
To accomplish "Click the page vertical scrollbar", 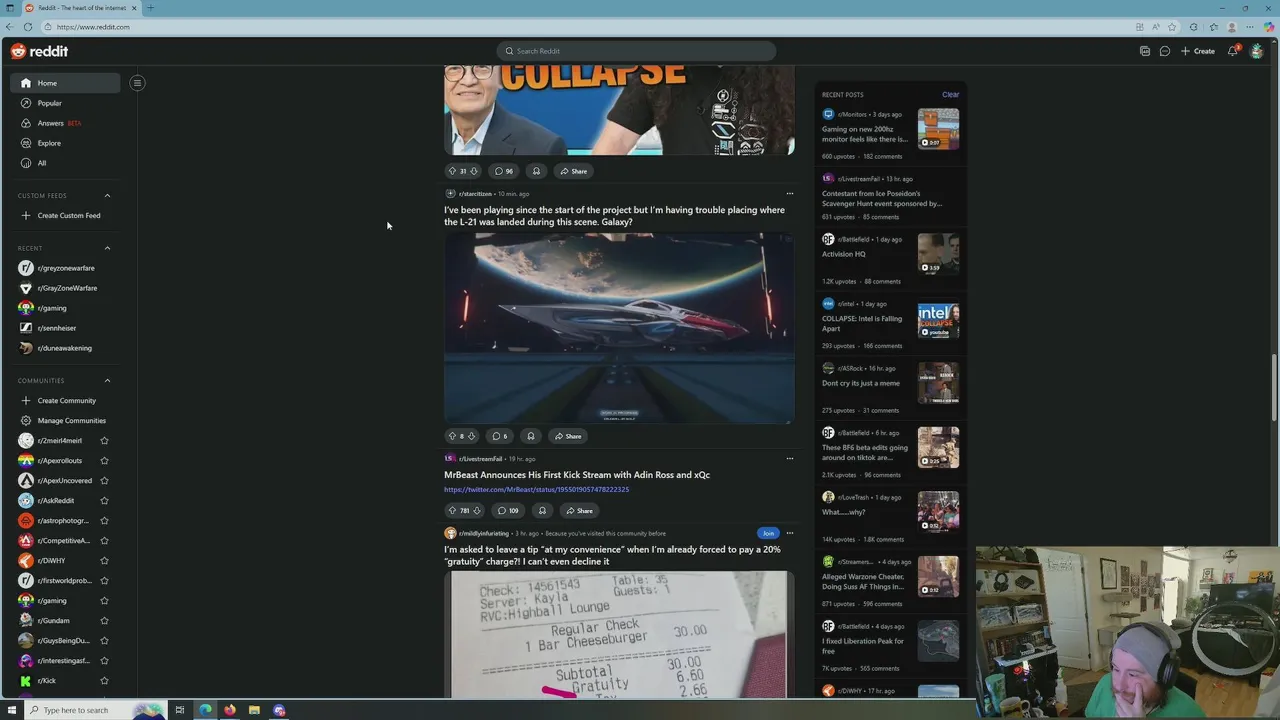I will point(1274,385).
